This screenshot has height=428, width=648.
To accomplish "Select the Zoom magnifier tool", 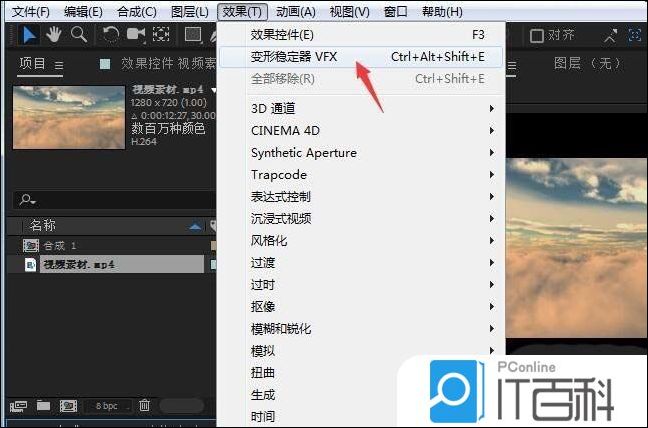I will click(x=79, y=35).
